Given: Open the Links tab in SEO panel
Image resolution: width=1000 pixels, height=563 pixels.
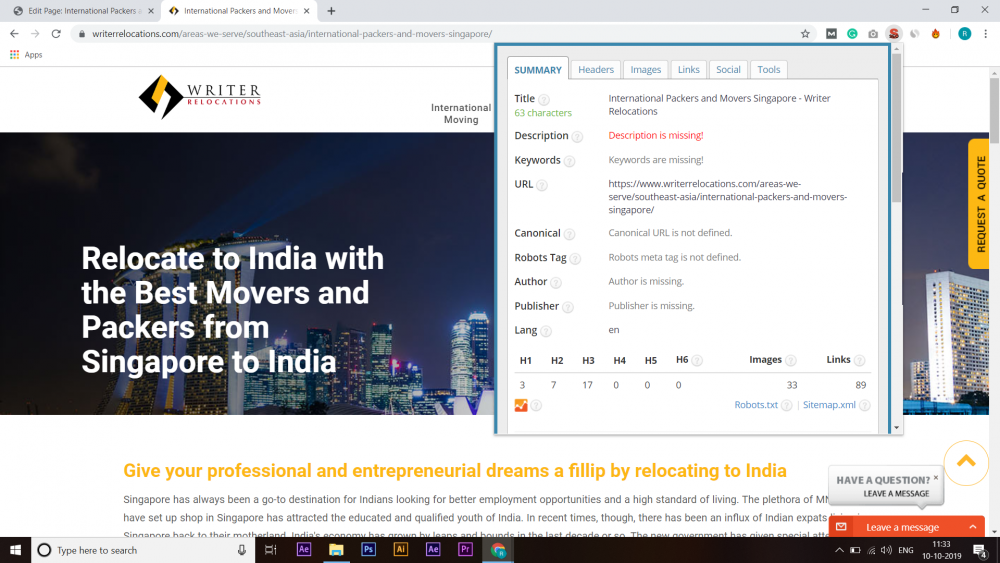Looking at the screenshot, I should pyautogui.click(x=688, y=69).
